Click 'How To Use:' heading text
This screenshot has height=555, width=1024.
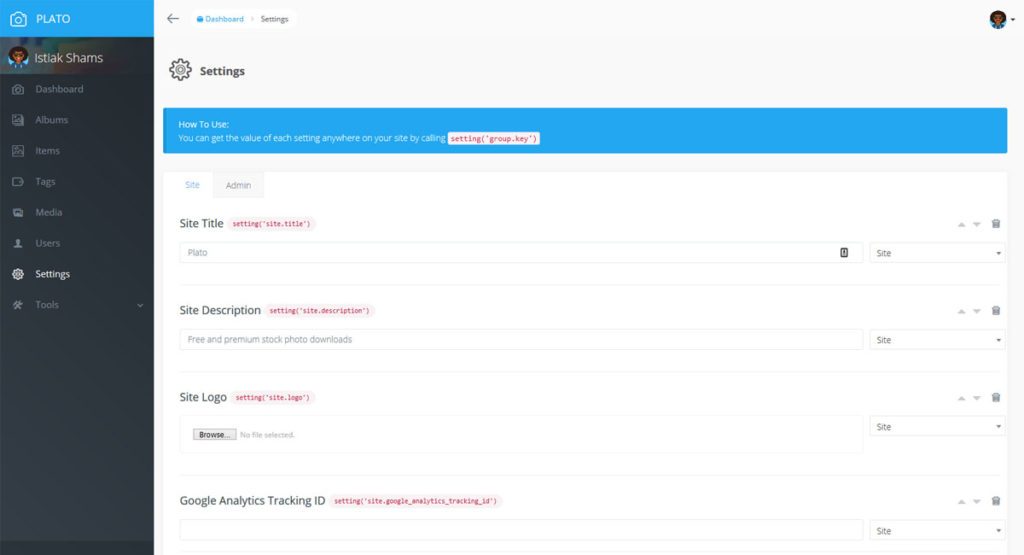point(204,124)
